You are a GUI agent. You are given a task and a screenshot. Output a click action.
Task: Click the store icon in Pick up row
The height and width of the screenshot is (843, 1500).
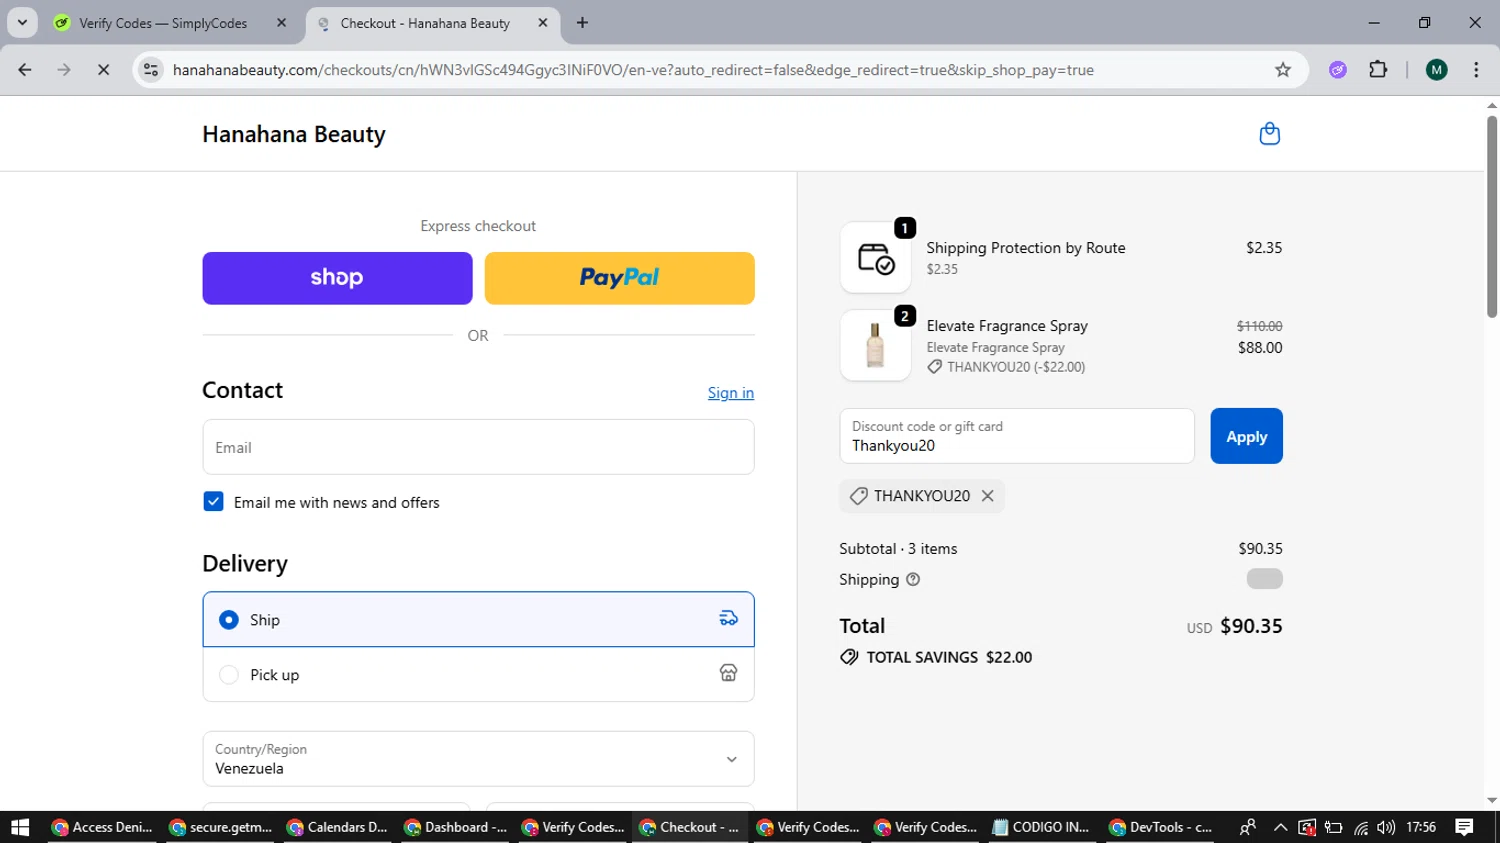[729, 673]
